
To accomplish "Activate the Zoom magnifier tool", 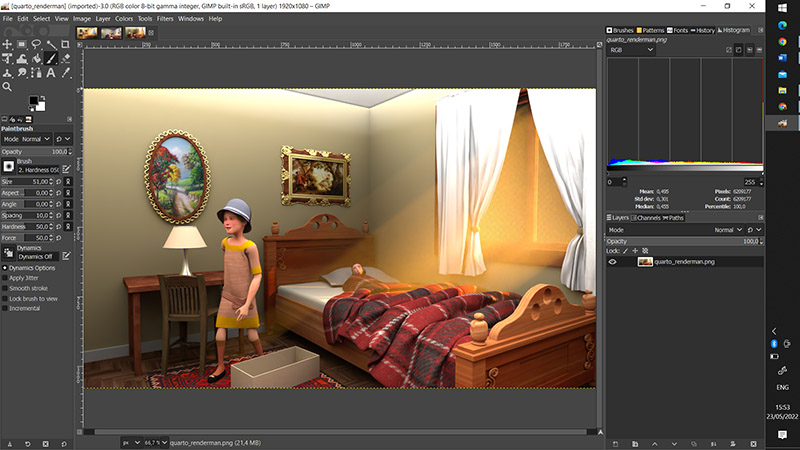I will point(7,86).
